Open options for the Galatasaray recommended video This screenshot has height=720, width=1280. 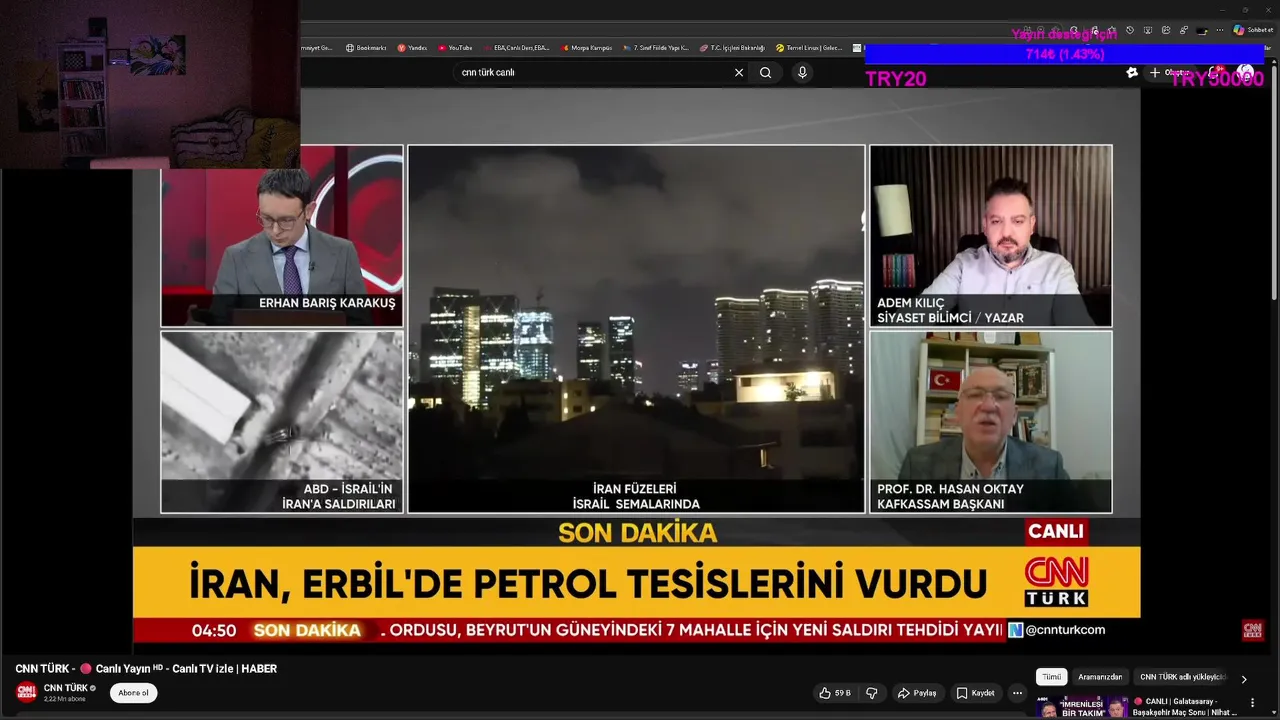(x=1253, y=703)
